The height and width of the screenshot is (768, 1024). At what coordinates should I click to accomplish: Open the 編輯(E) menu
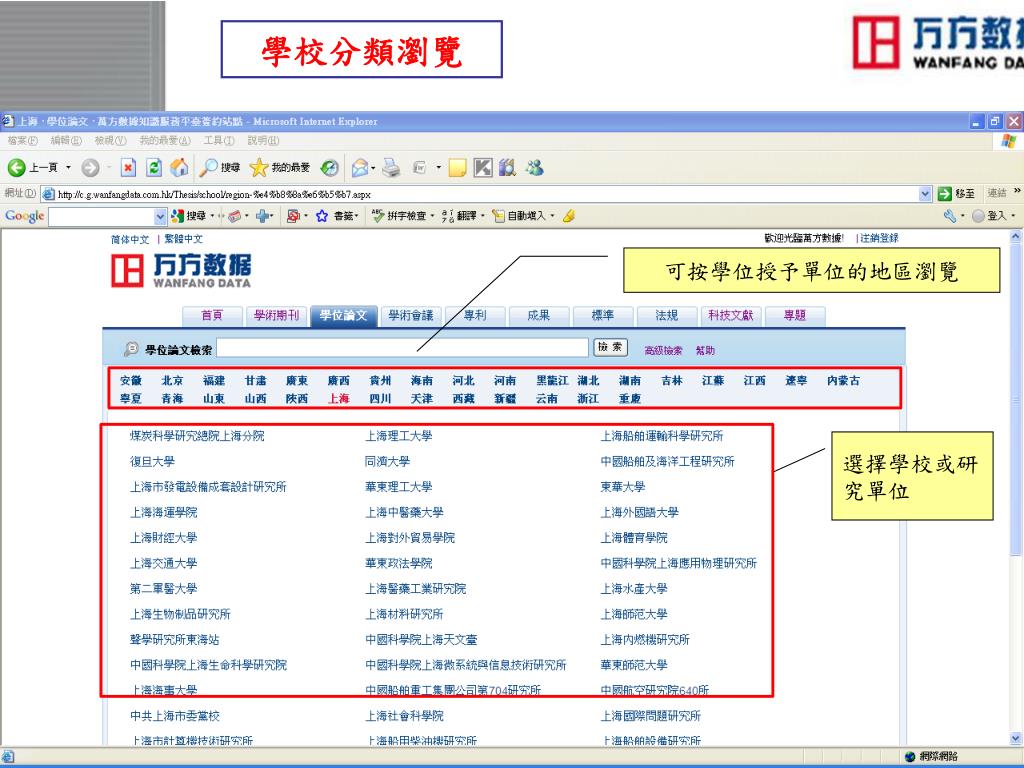pos(66,140)
